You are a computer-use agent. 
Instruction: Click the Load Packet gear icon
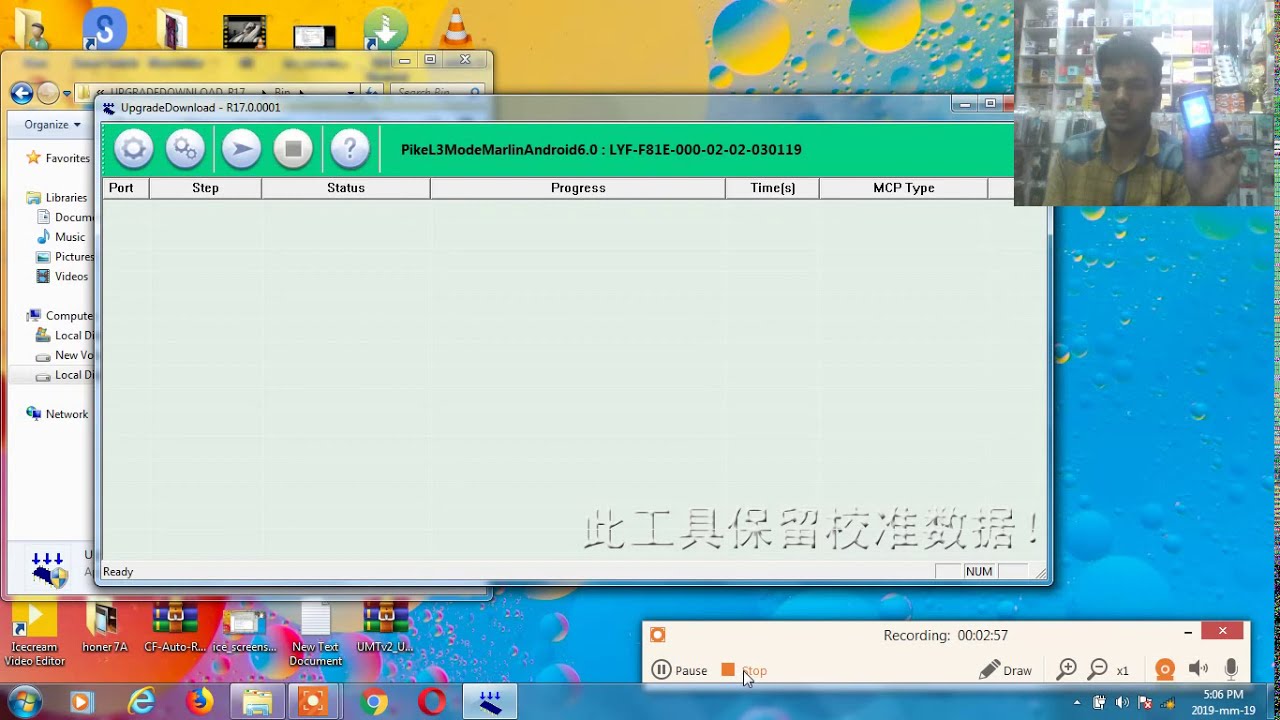[133, 149]
